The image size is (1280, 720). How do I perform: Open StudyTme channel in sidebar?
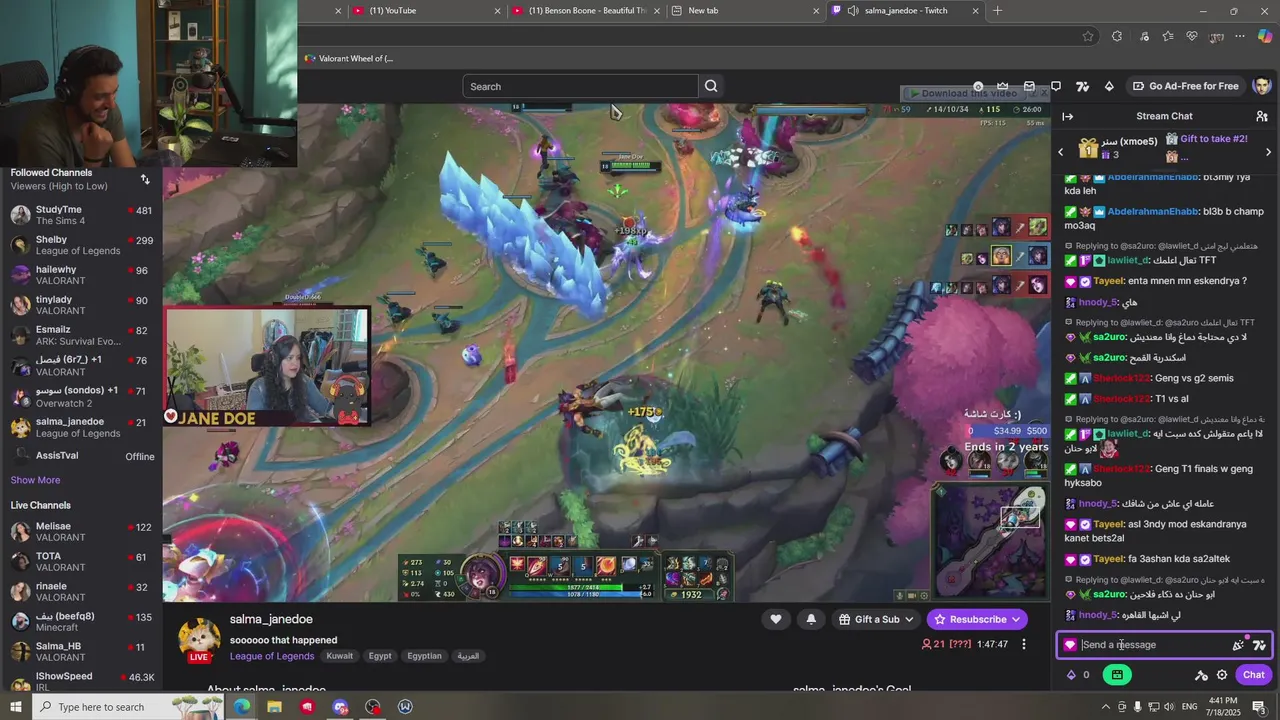point(81,215)
